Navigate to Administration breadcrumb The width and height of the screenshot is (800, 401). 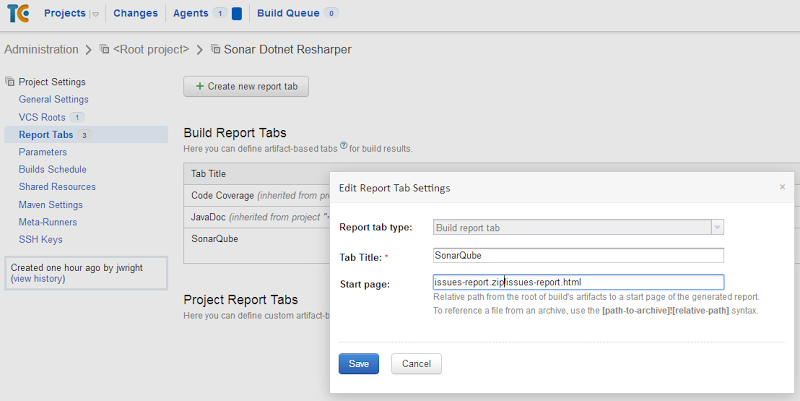pyautogui.click(x=41, y=49)
